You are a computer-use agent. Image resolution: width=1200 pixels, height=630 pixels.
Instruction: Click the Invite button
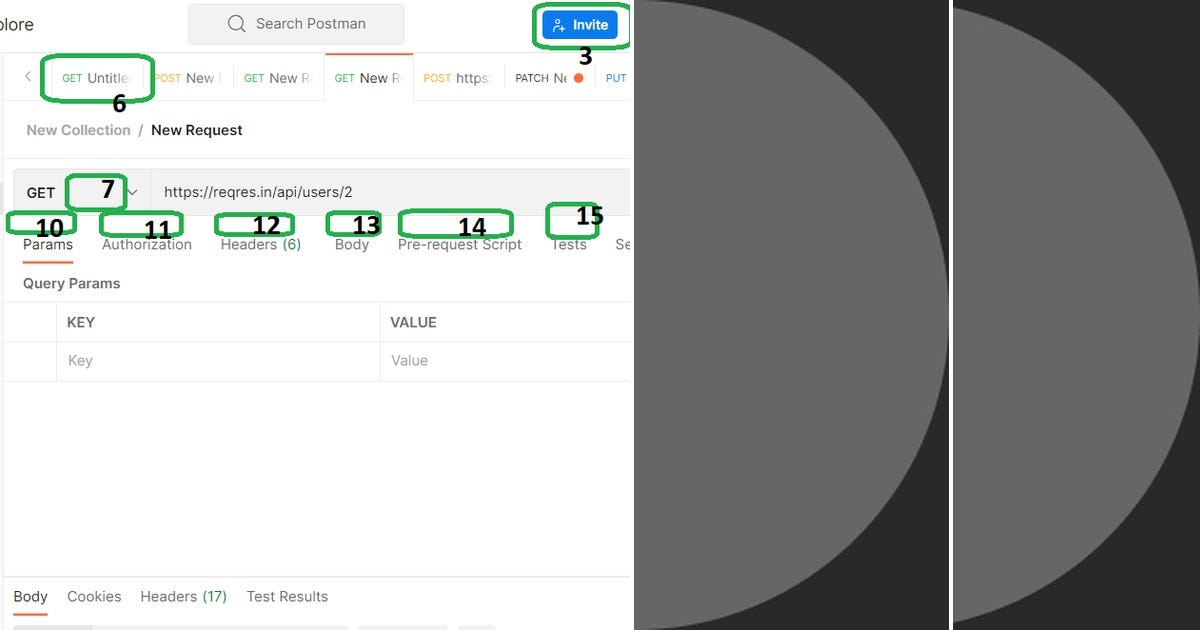point(581,26)
